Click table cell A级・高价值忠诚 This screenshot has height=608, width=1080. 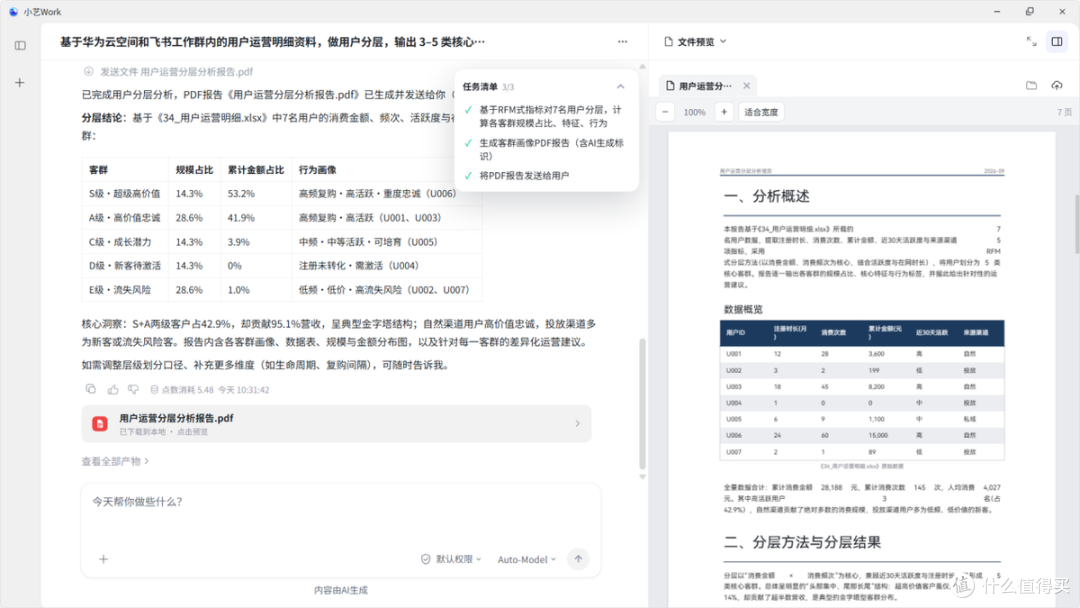(x=125, y=218)
